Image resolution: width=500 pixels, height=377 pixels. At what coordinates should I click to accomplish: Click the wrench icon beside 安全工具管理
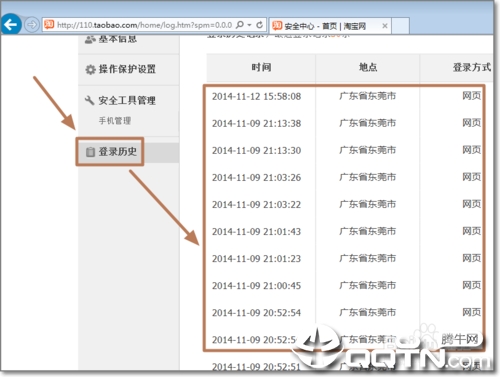[x=90, y=100]
